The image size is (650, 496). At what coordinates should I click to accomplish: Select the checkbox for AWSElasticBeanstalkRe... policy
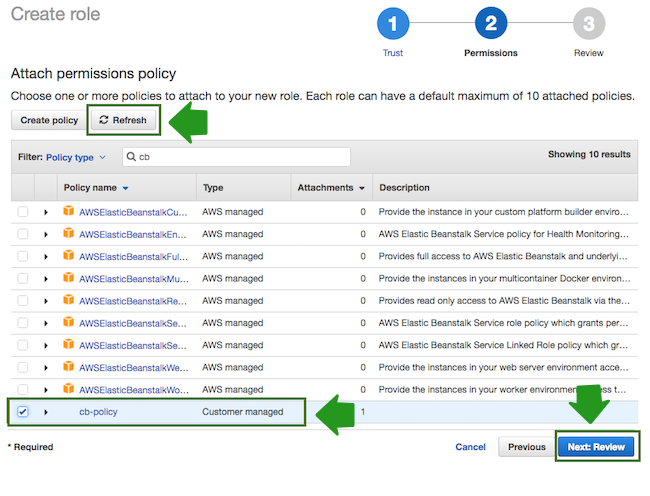pyautogui.click(x=23, y=300)
